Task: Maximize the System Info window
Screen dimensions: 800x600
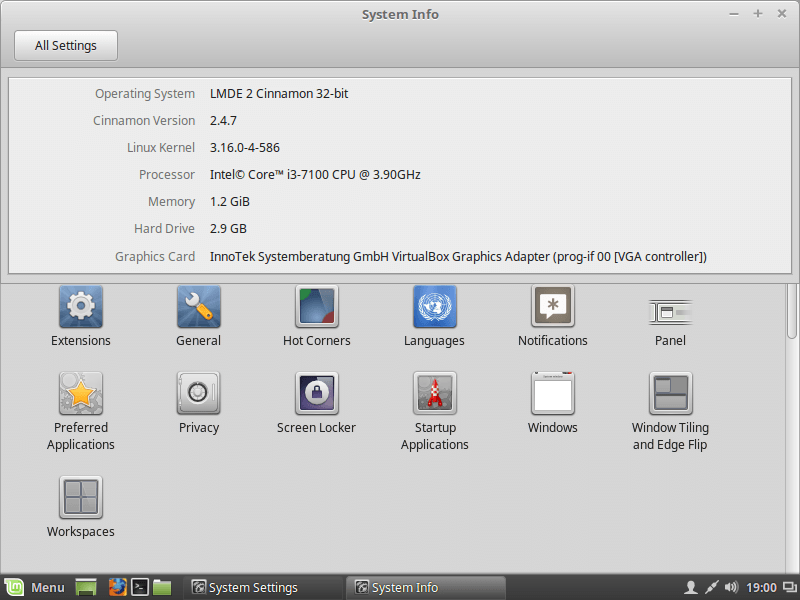Action: pos(758,14)
